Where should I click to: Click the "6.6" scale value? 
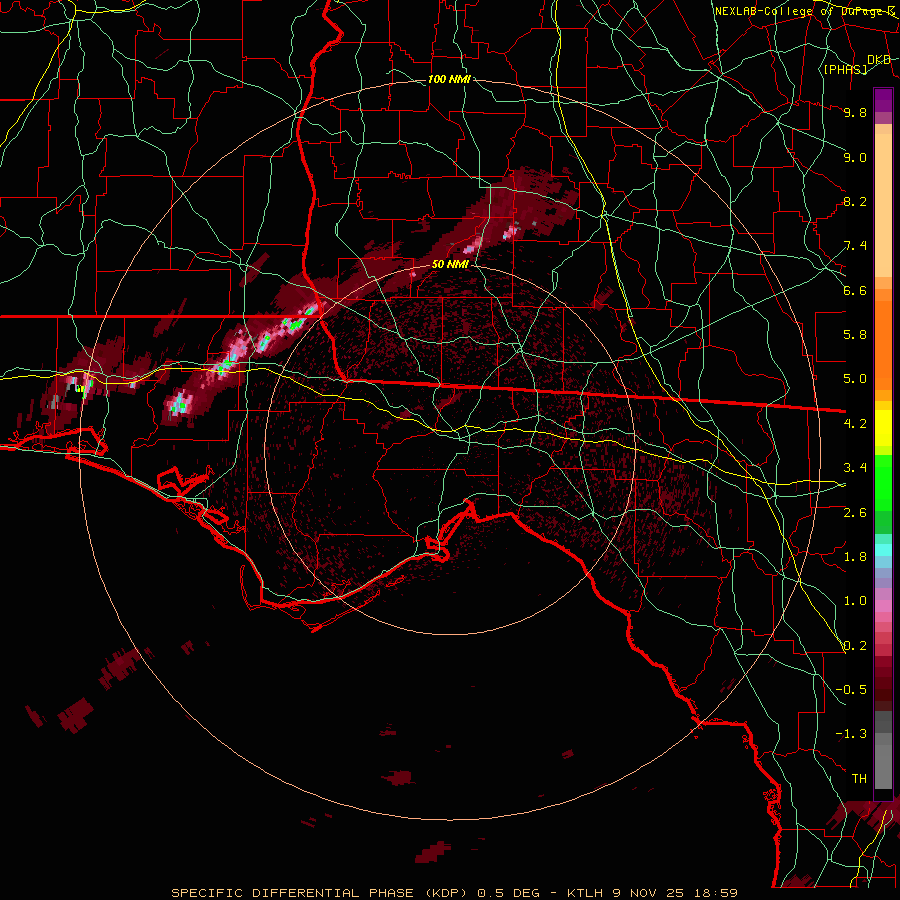(855, 290)
